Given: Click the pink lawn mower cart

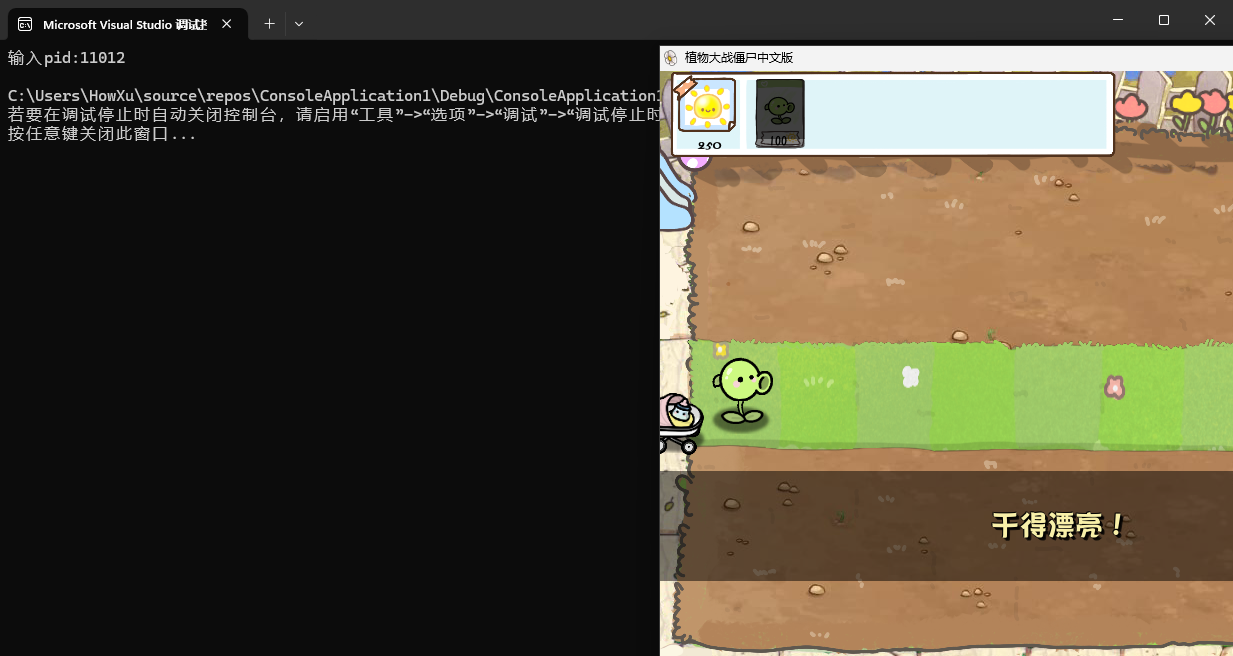Looking at the screenshot, I should pyautogui.click(x=678, y=422).
